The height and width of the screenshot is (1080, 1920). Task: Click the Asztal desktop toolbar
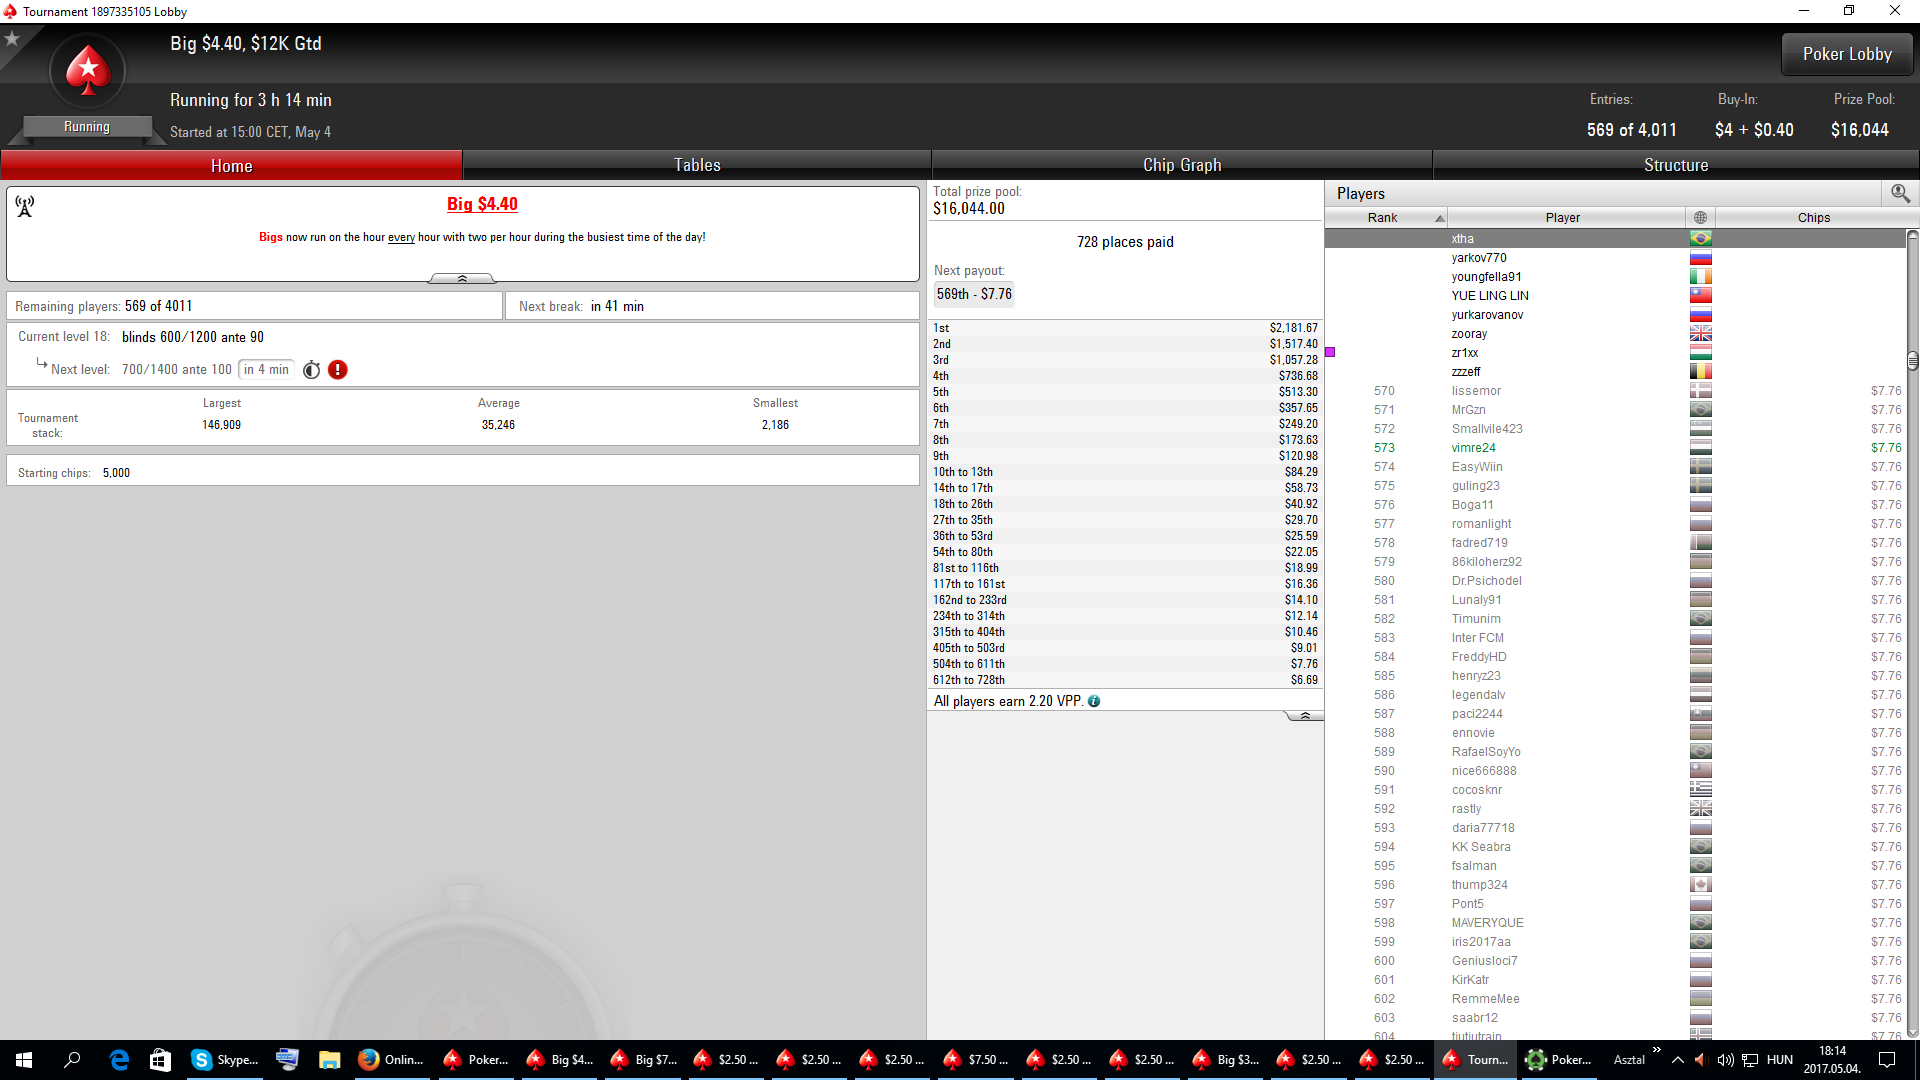(x=1629, y=1060)
